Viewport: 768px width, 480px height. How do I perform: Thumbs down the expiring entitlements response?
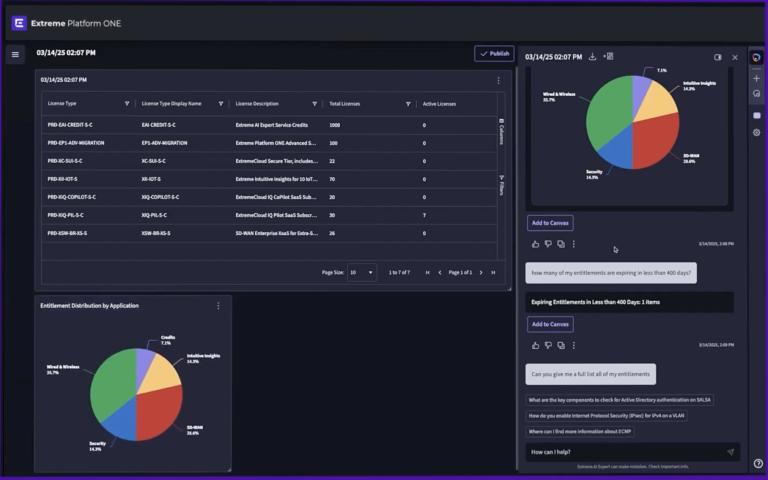tap(548, 345)
